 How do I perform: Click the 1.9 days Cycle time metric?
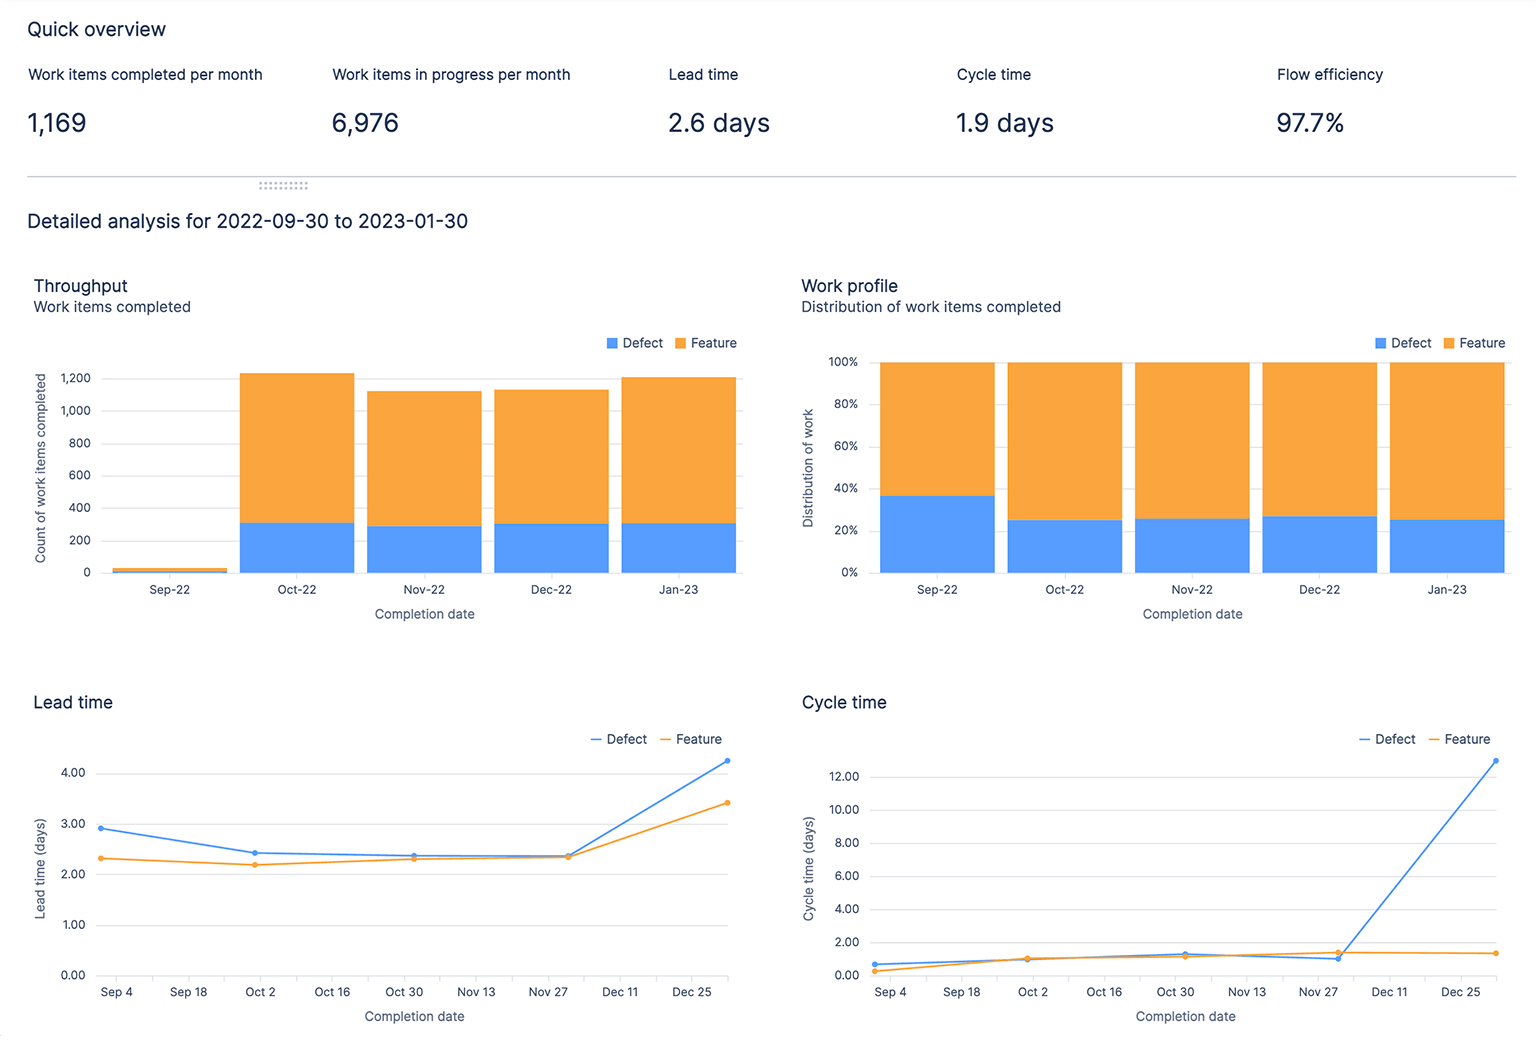pos(1003,122)
